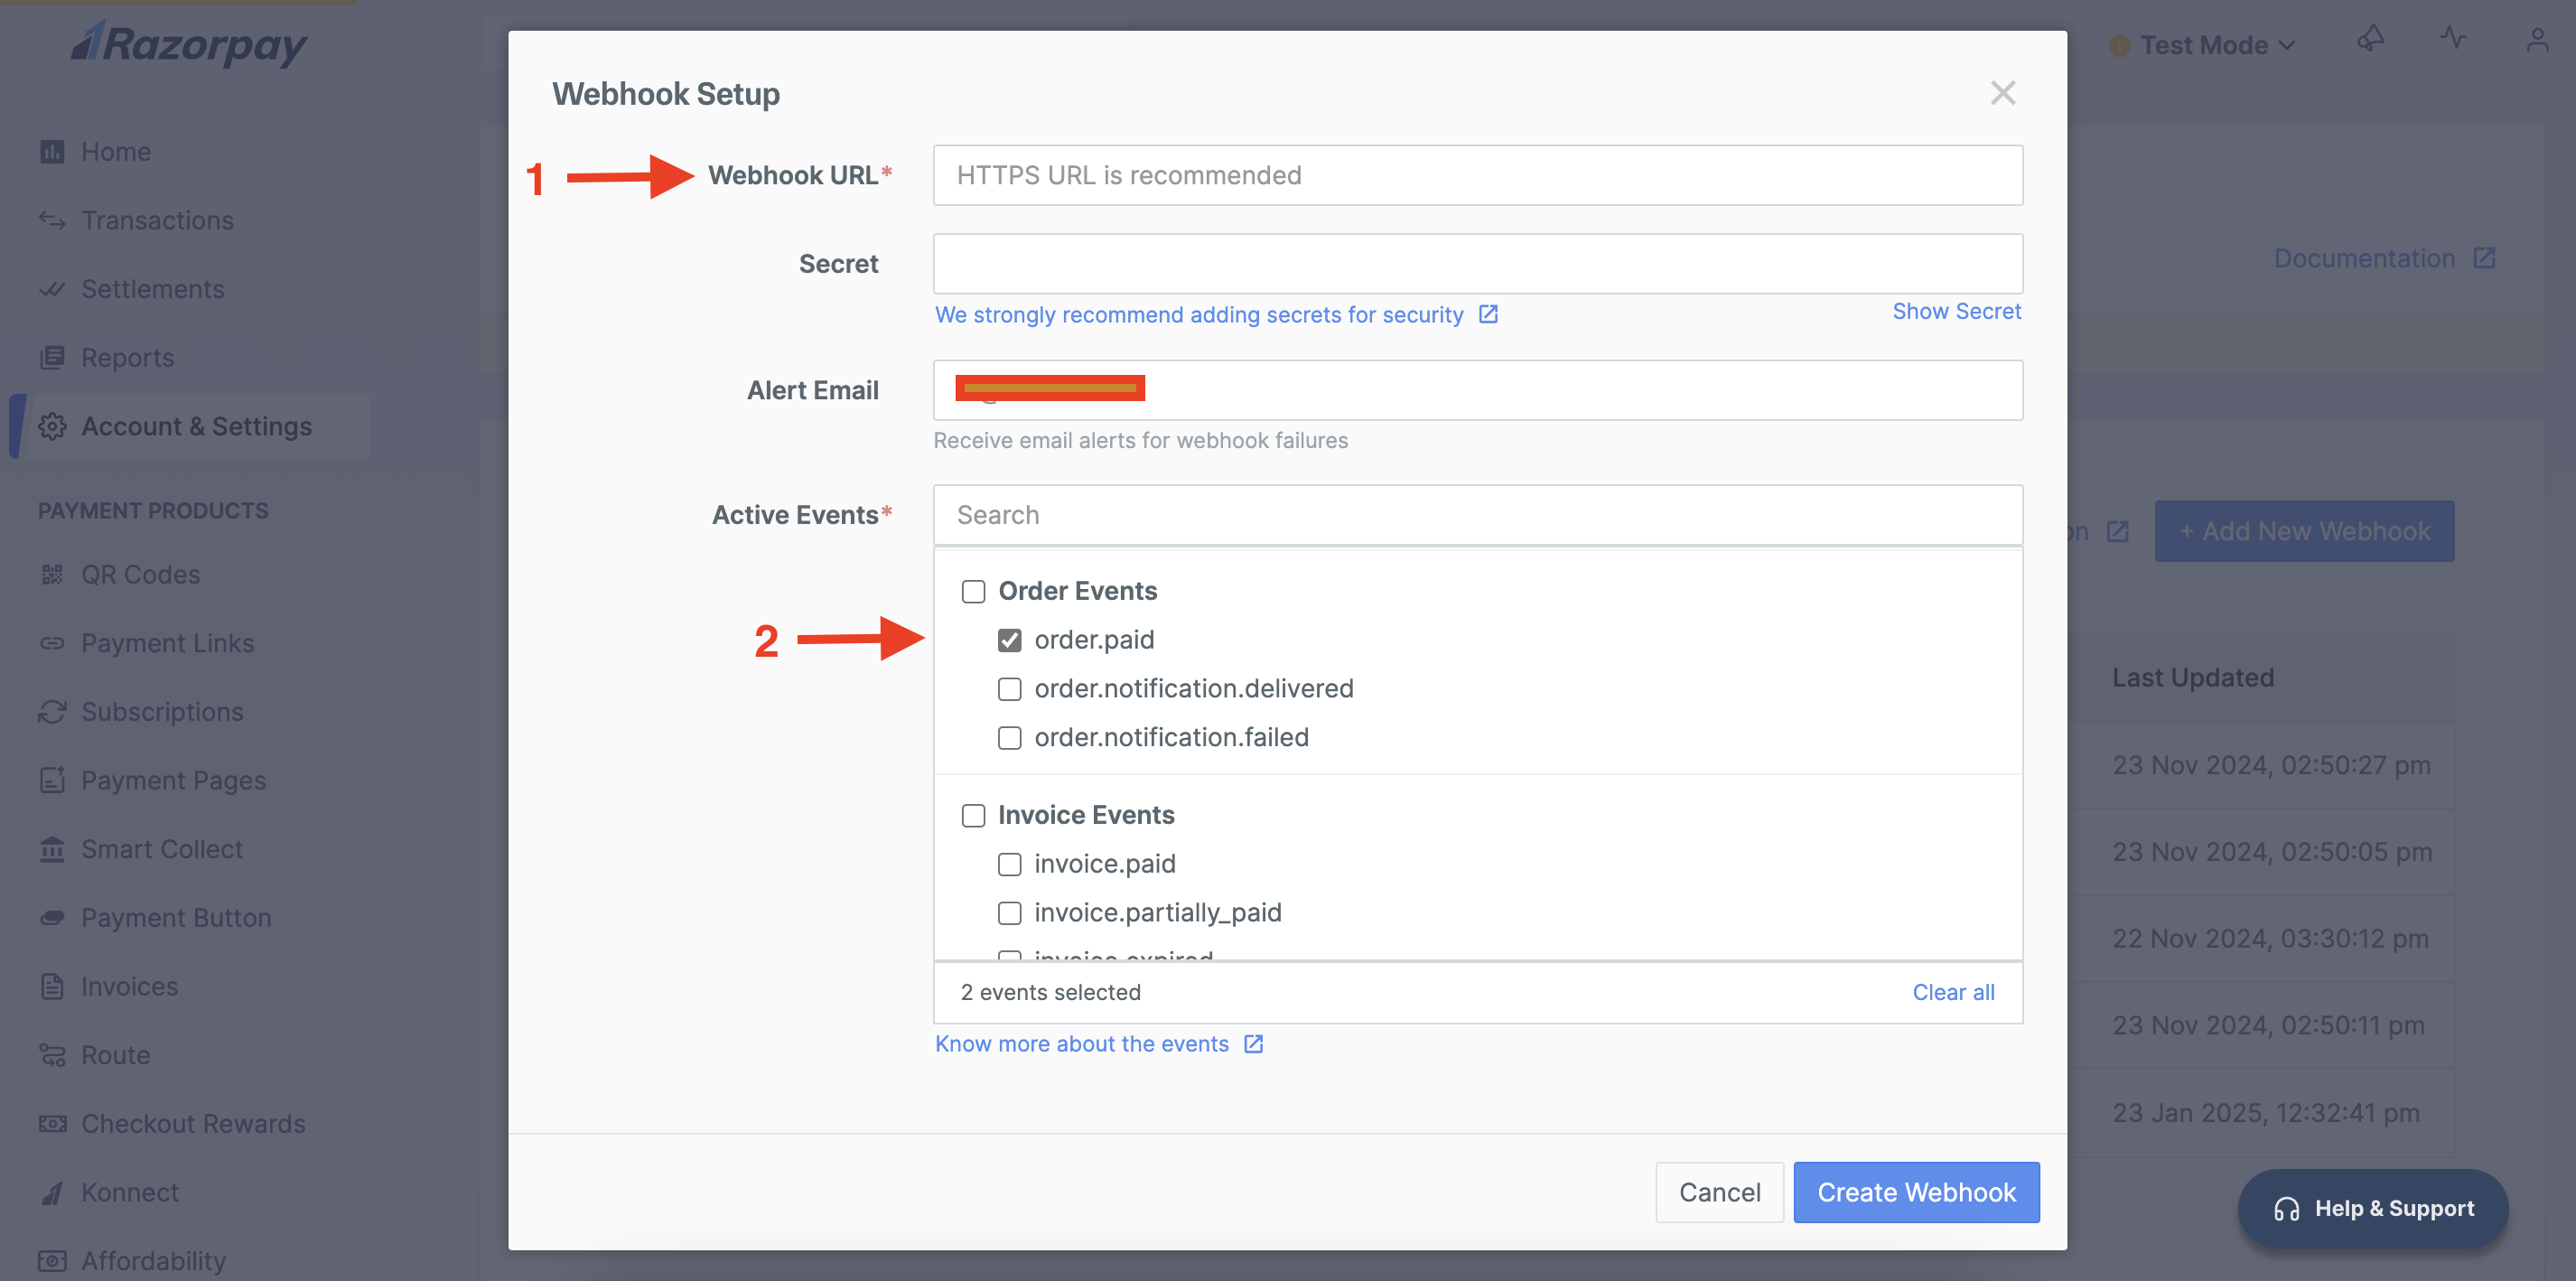Viewport: 2576px width, 1281px height.
Task: Select Payment Links in sidebar
Action: point(166,642)
